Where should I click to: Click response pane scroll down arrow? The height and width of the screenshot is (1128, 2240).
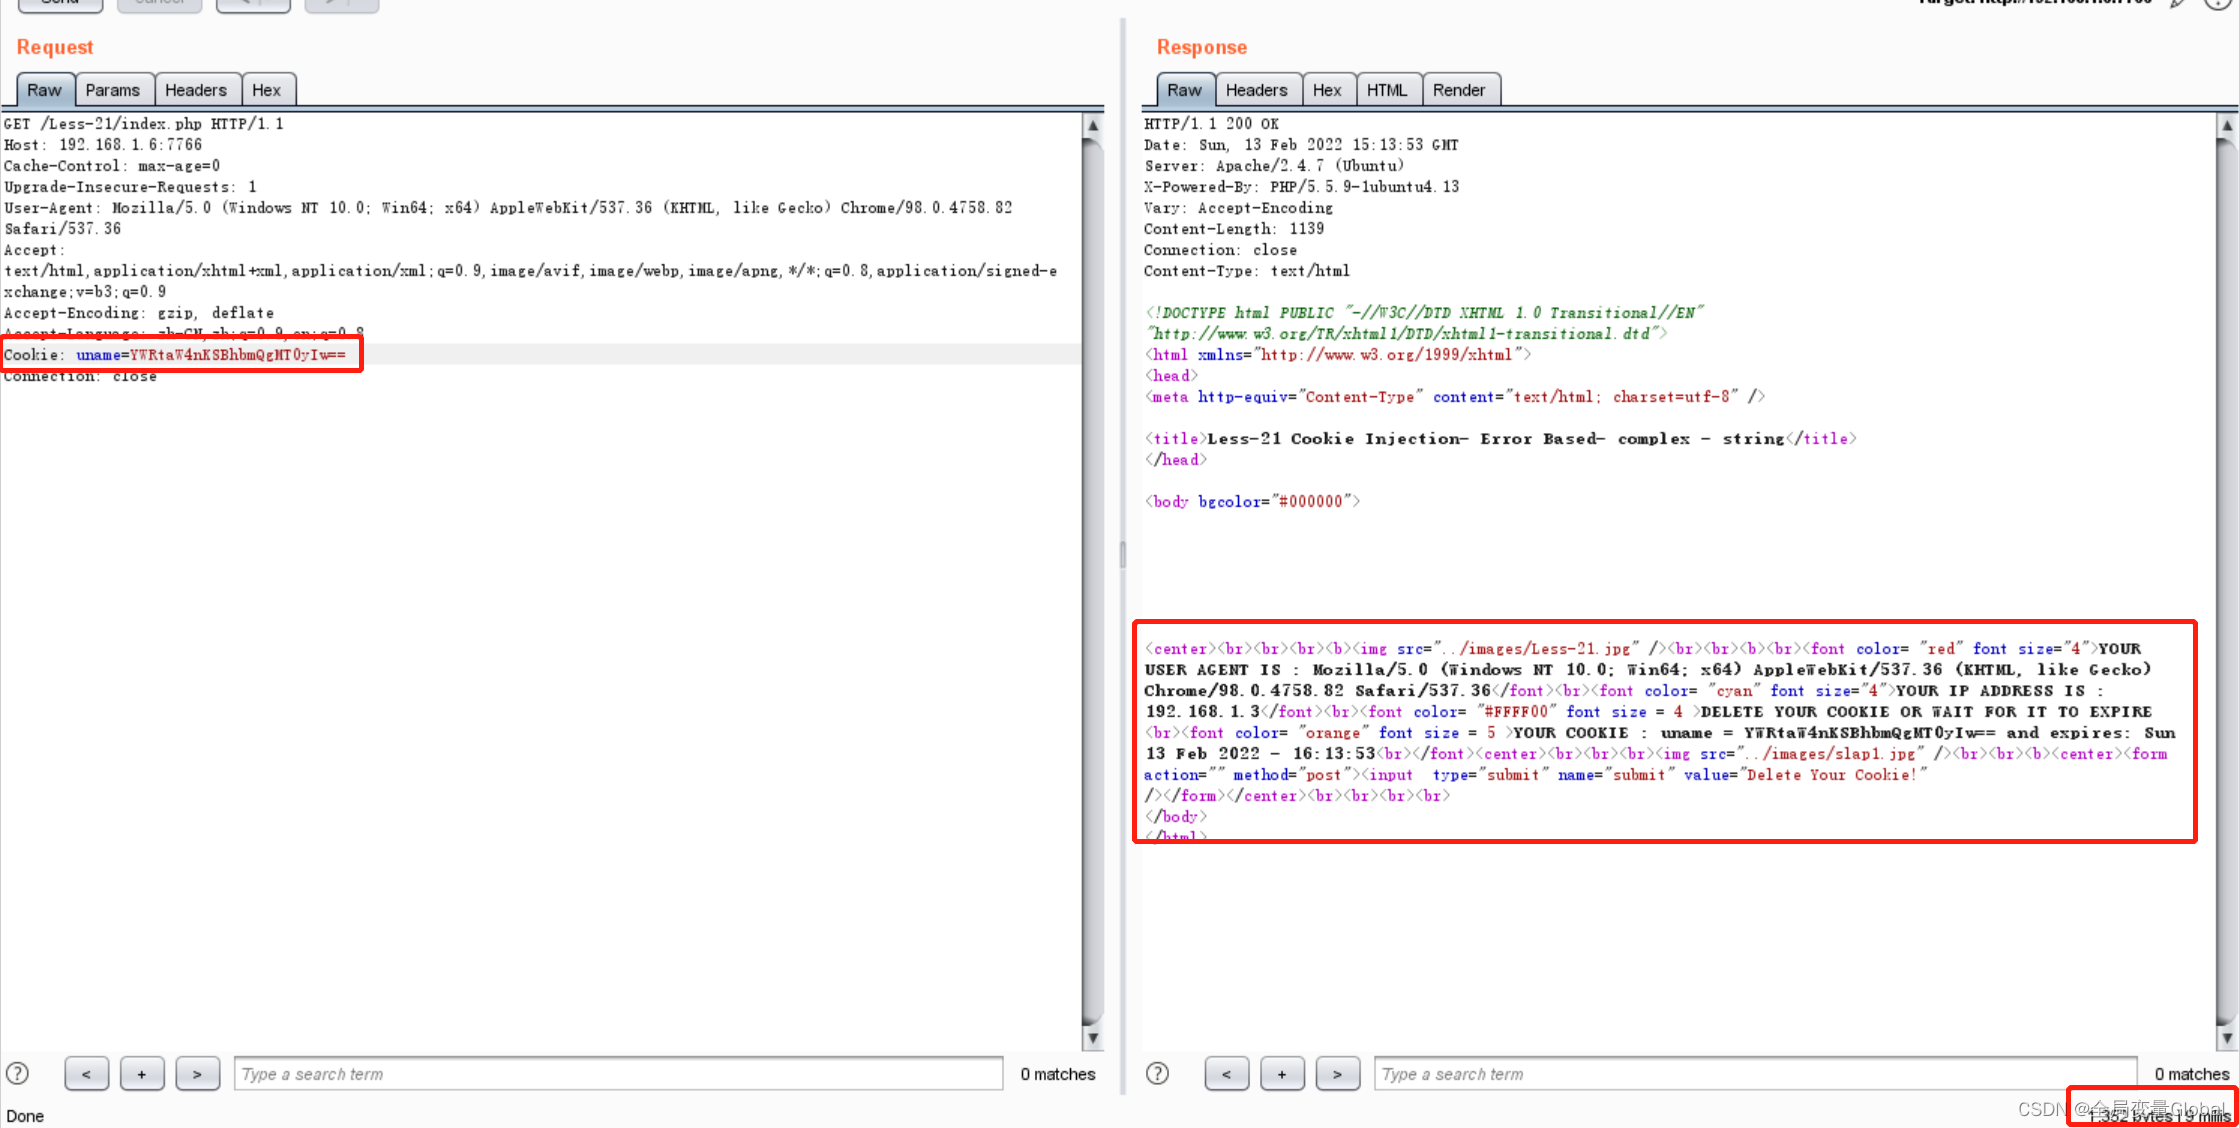coord(2227,1038)
